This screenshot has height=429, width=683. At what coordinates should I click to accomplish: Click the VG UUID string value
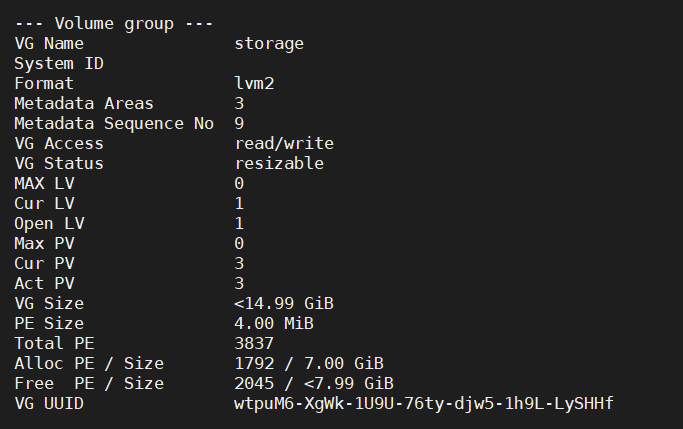pyautogui.click(x=423, y=403)
